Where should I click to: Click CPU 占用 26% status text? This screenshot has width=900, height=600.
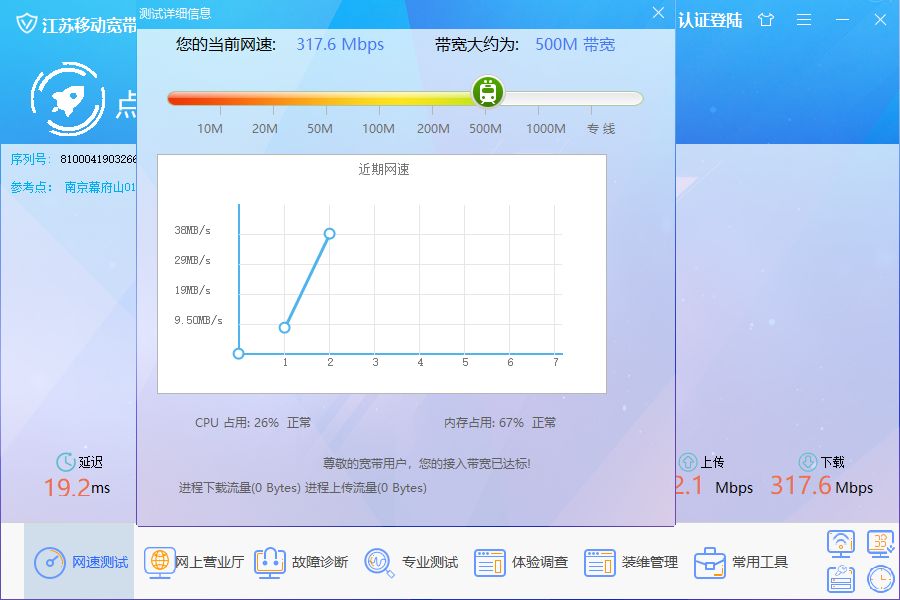(x=253, y=423)
